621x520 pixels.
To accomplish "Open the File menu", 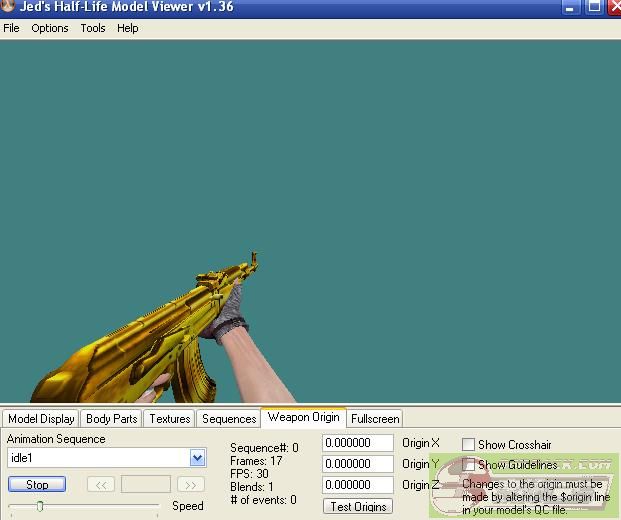I will 11,28.
